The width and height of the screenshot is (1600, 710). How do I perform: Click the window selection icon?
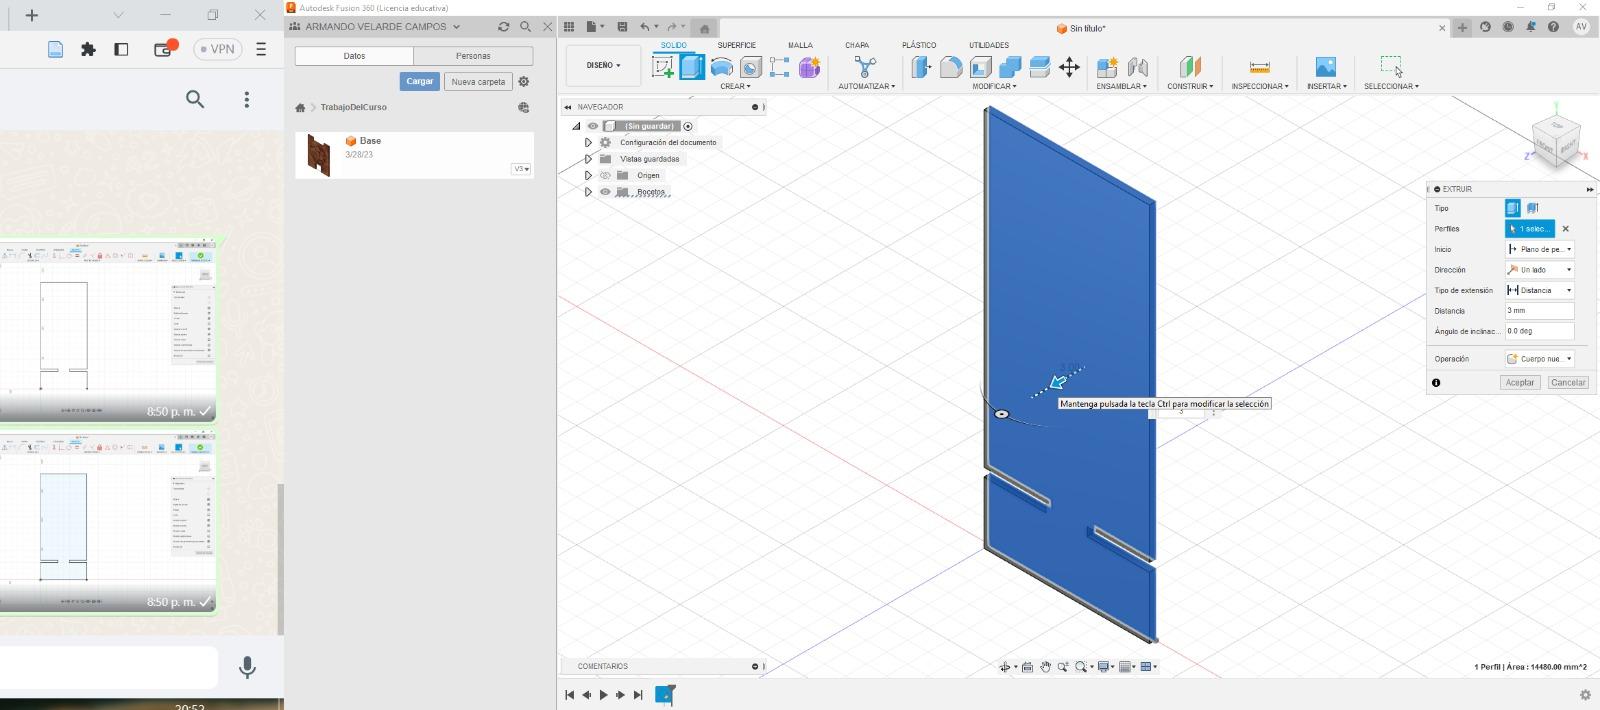tap(1391, 66)
